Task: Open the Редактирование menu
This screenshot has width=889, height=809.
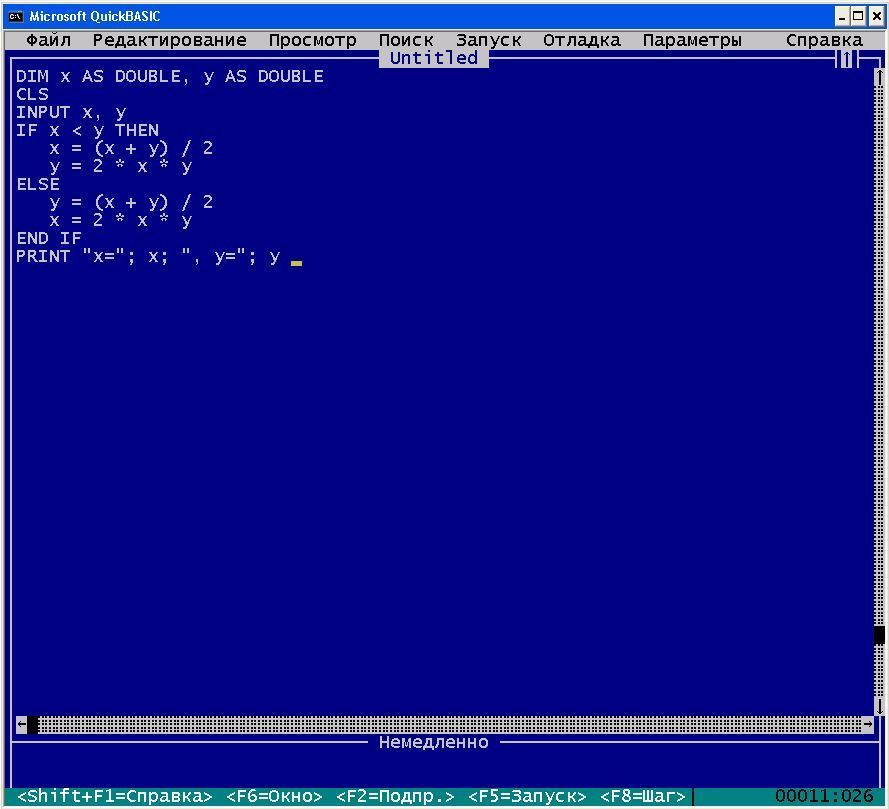Action: [170, 40]
